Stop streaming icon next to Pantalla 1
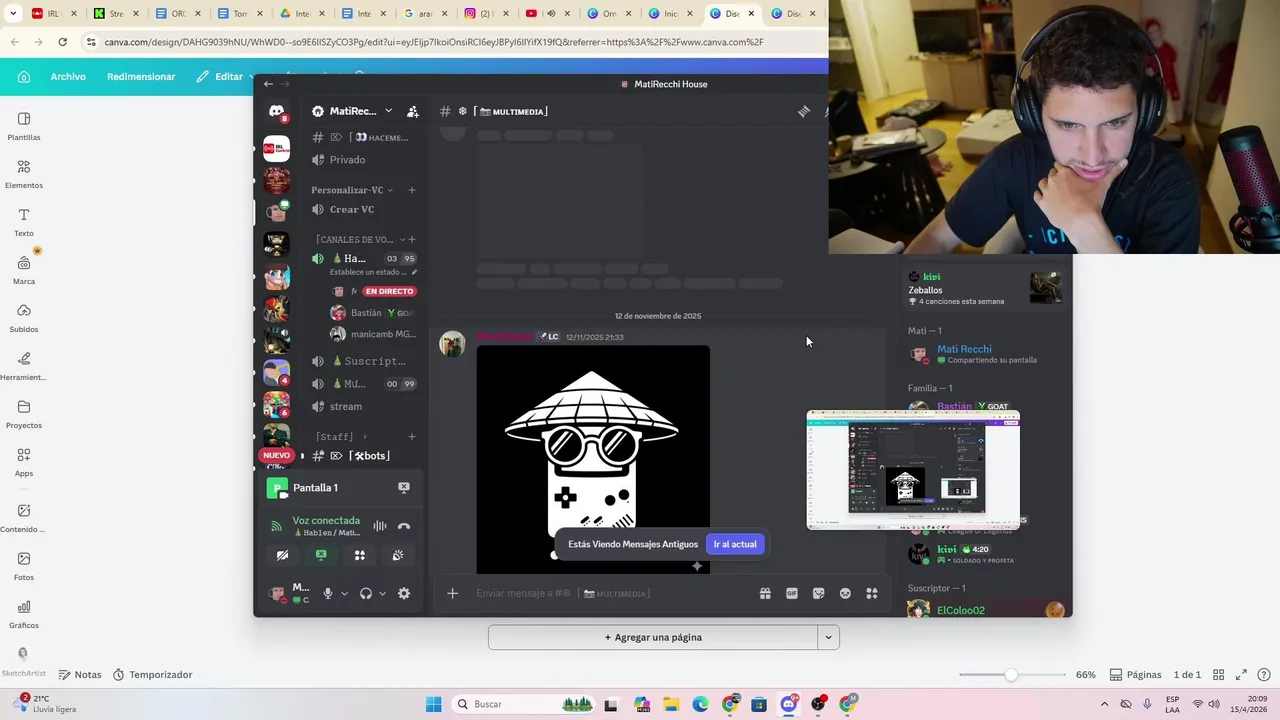 (x=404, y=487)
